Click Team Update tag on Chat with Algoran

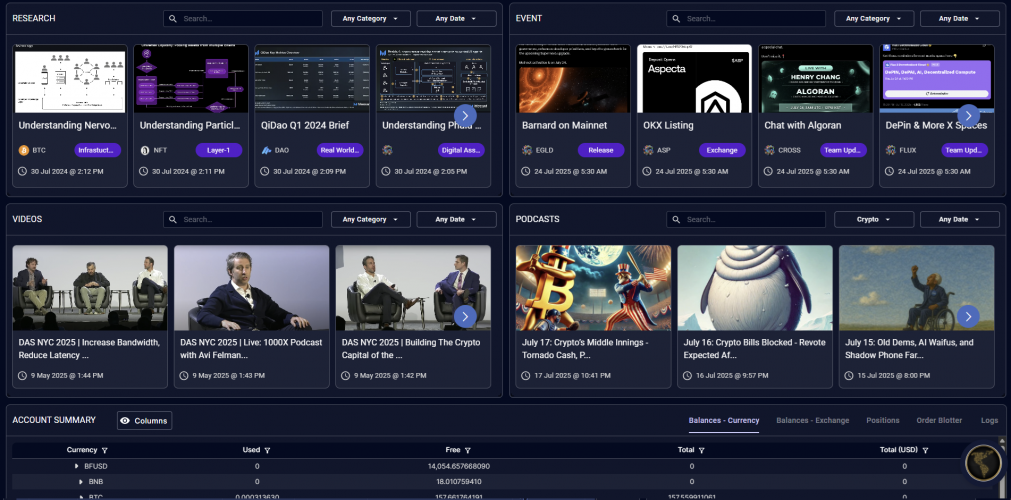point(843,150)
